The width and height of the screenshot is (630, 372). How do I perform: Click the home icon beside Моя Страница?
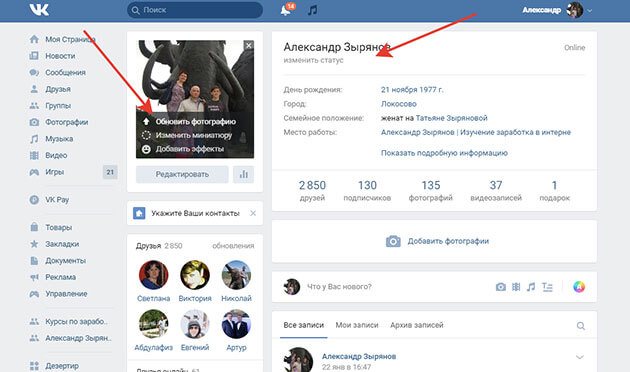click(34, 39)
